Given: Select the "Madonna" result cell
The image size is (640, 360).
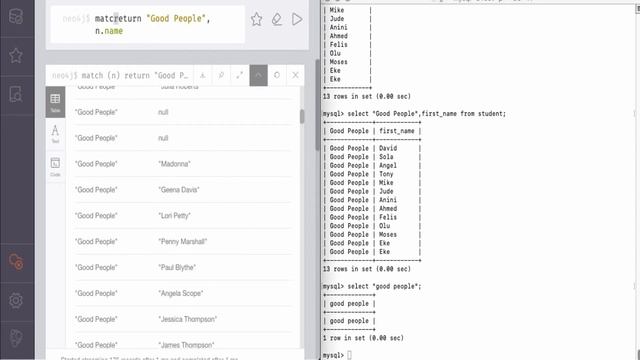Looking at the screenshot, I should coord(174,164).
